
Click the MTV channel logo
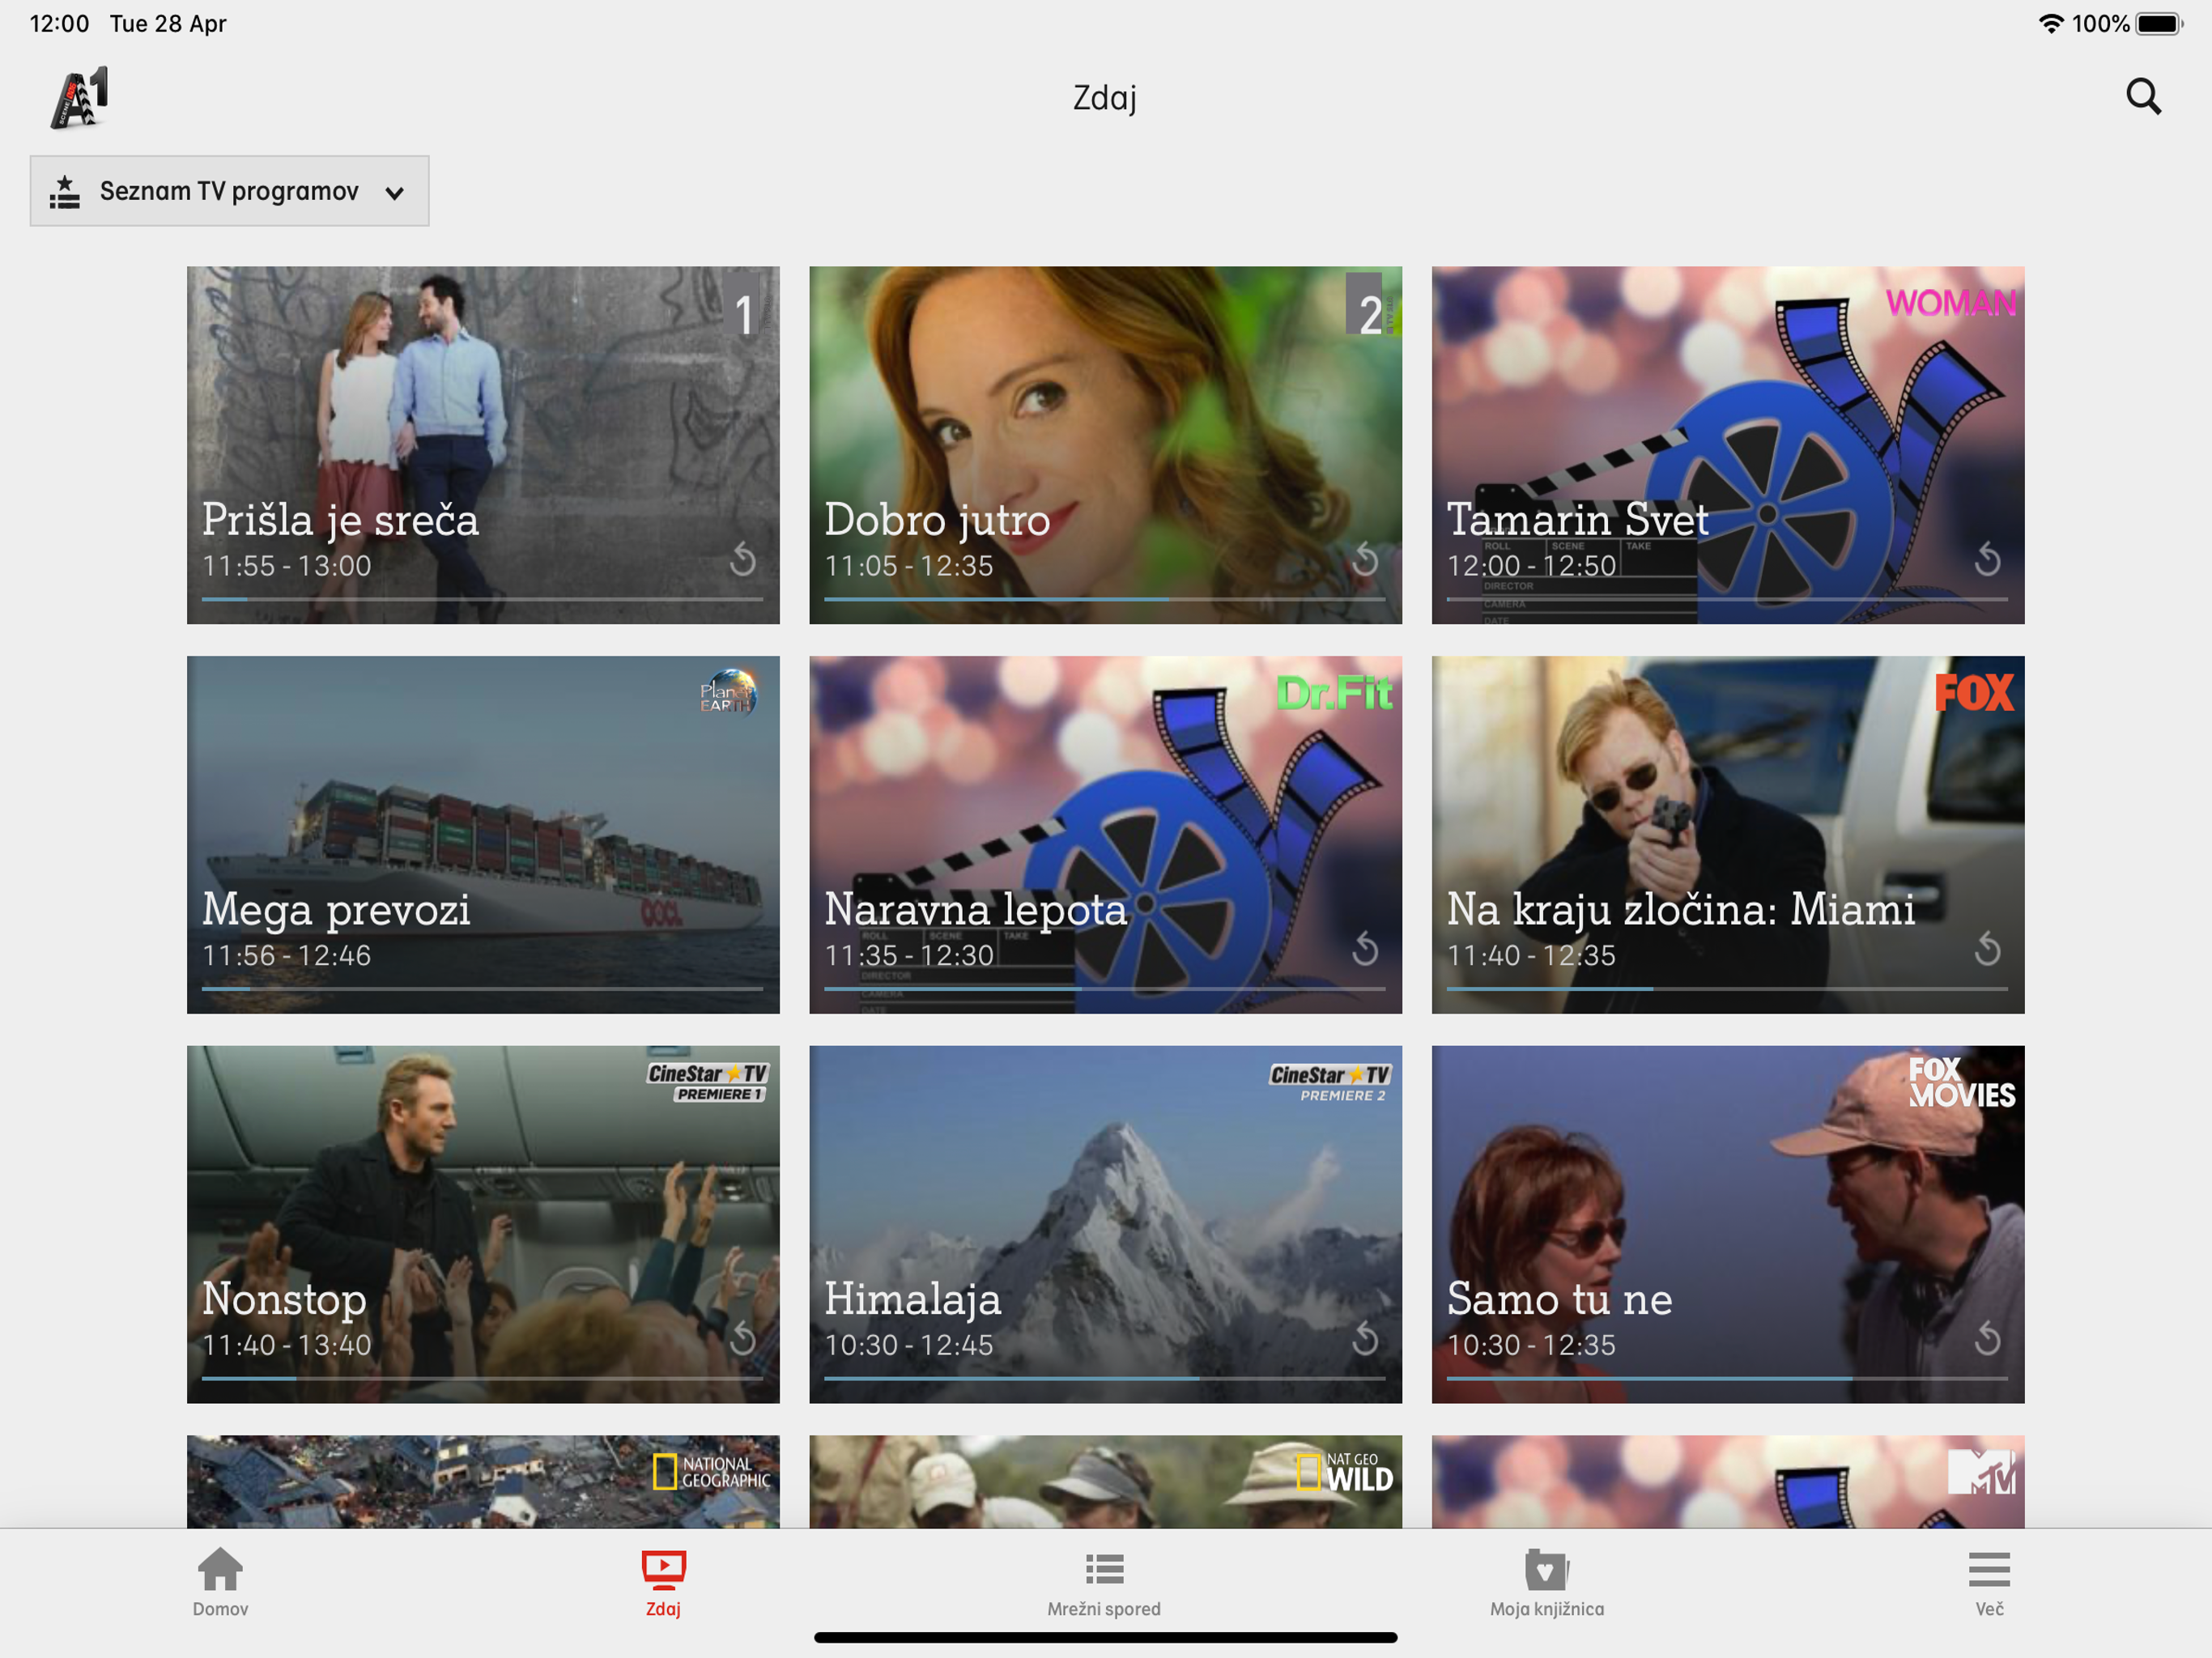coord(1981,1471)
